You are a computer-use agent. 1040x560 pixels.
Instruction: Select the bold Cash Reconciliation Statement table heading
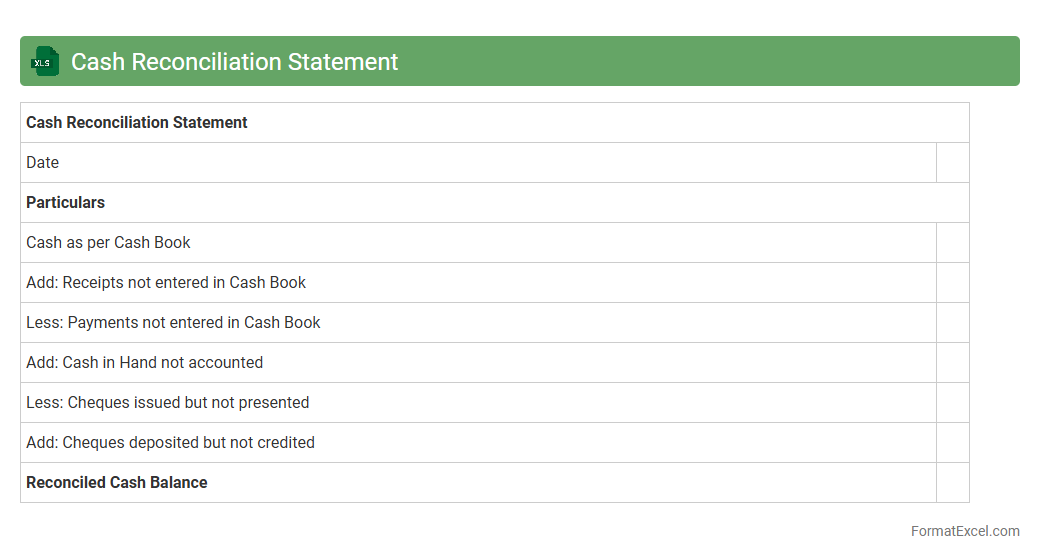(137, 123)
